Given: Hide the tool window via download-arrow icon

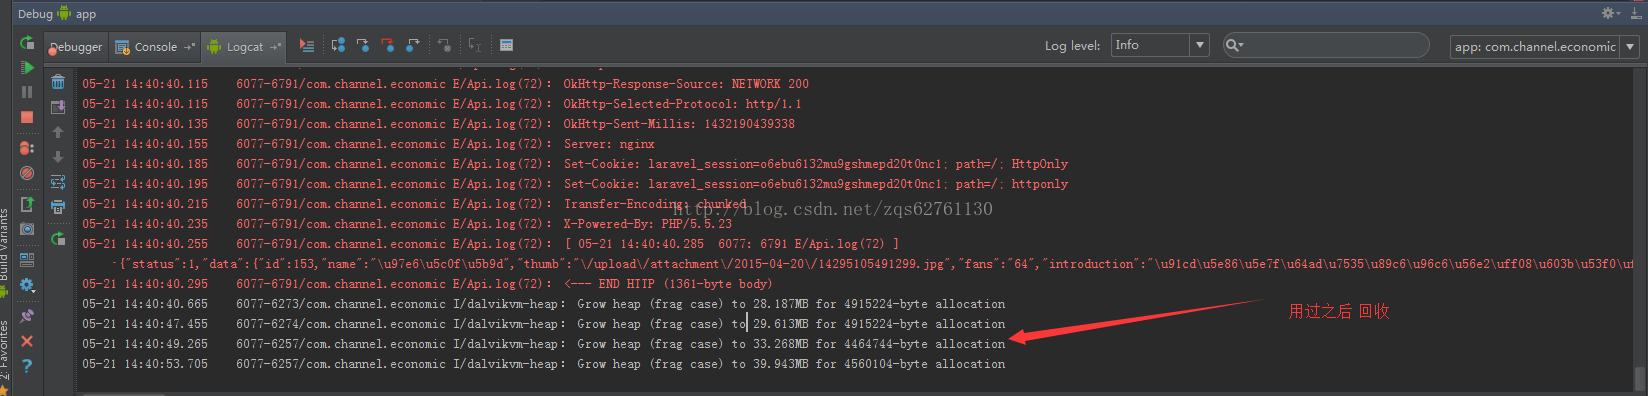Looking at the screenshot, I should click(1636, 13).
